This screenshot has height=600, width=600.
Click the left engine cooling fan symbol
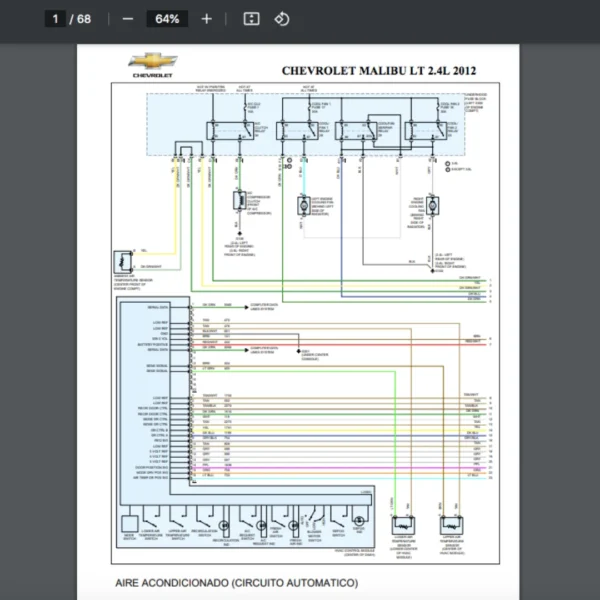point(302,204)
